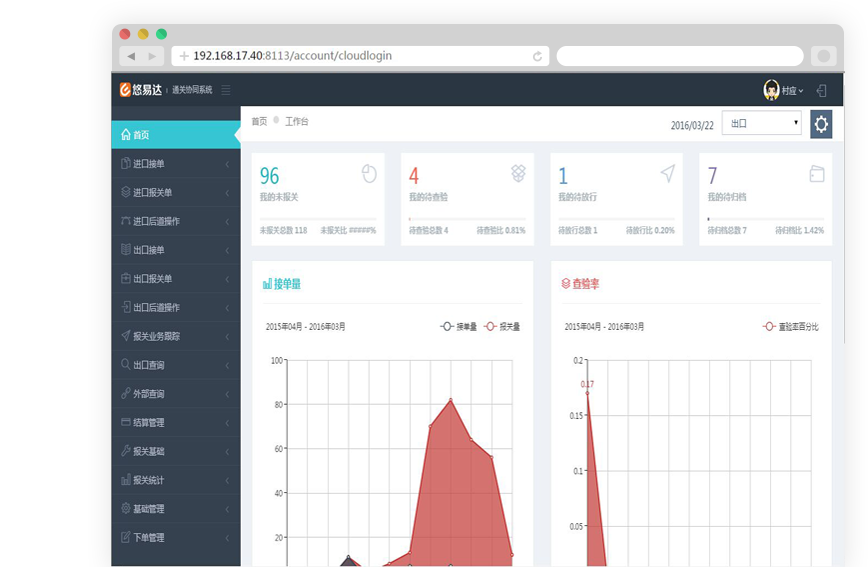Click the logout icon in top header
The image size is (868, 567).
pos(821,90)
